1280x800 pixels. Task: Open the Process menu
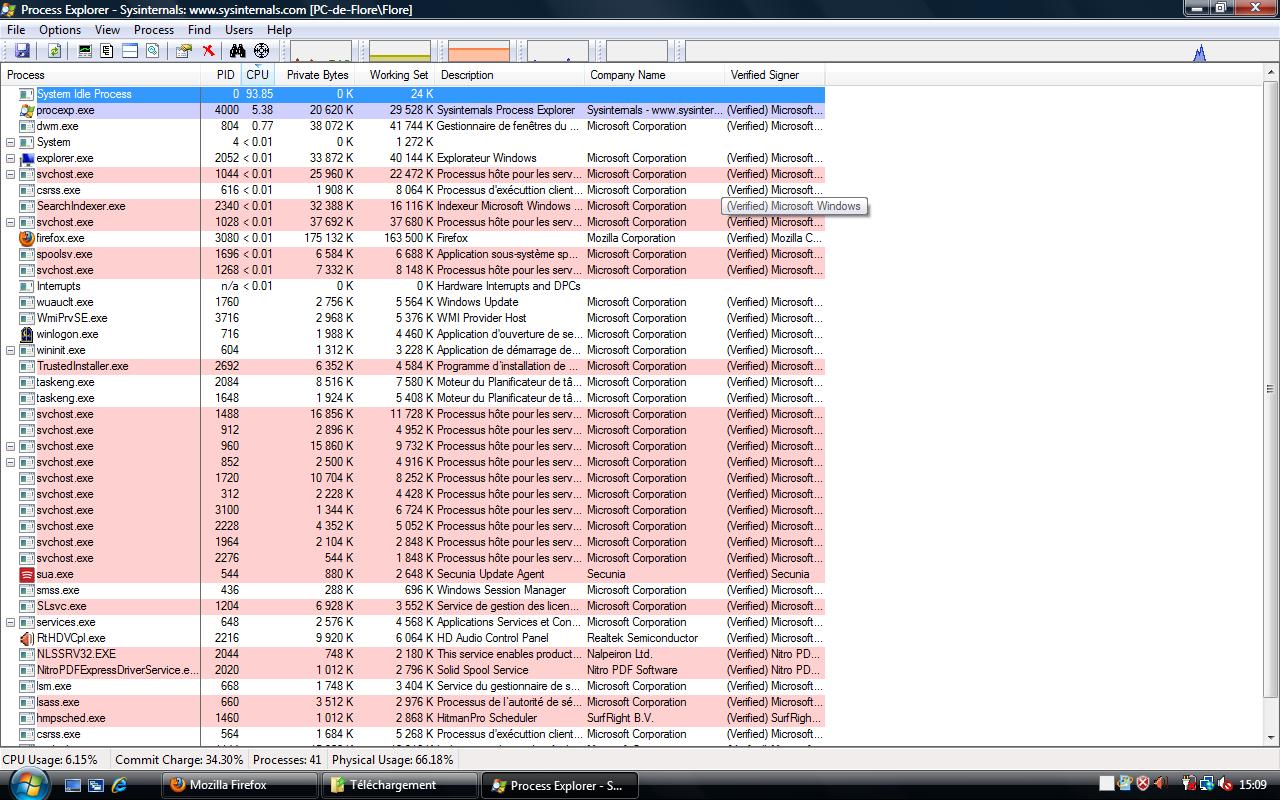(154, 30)
